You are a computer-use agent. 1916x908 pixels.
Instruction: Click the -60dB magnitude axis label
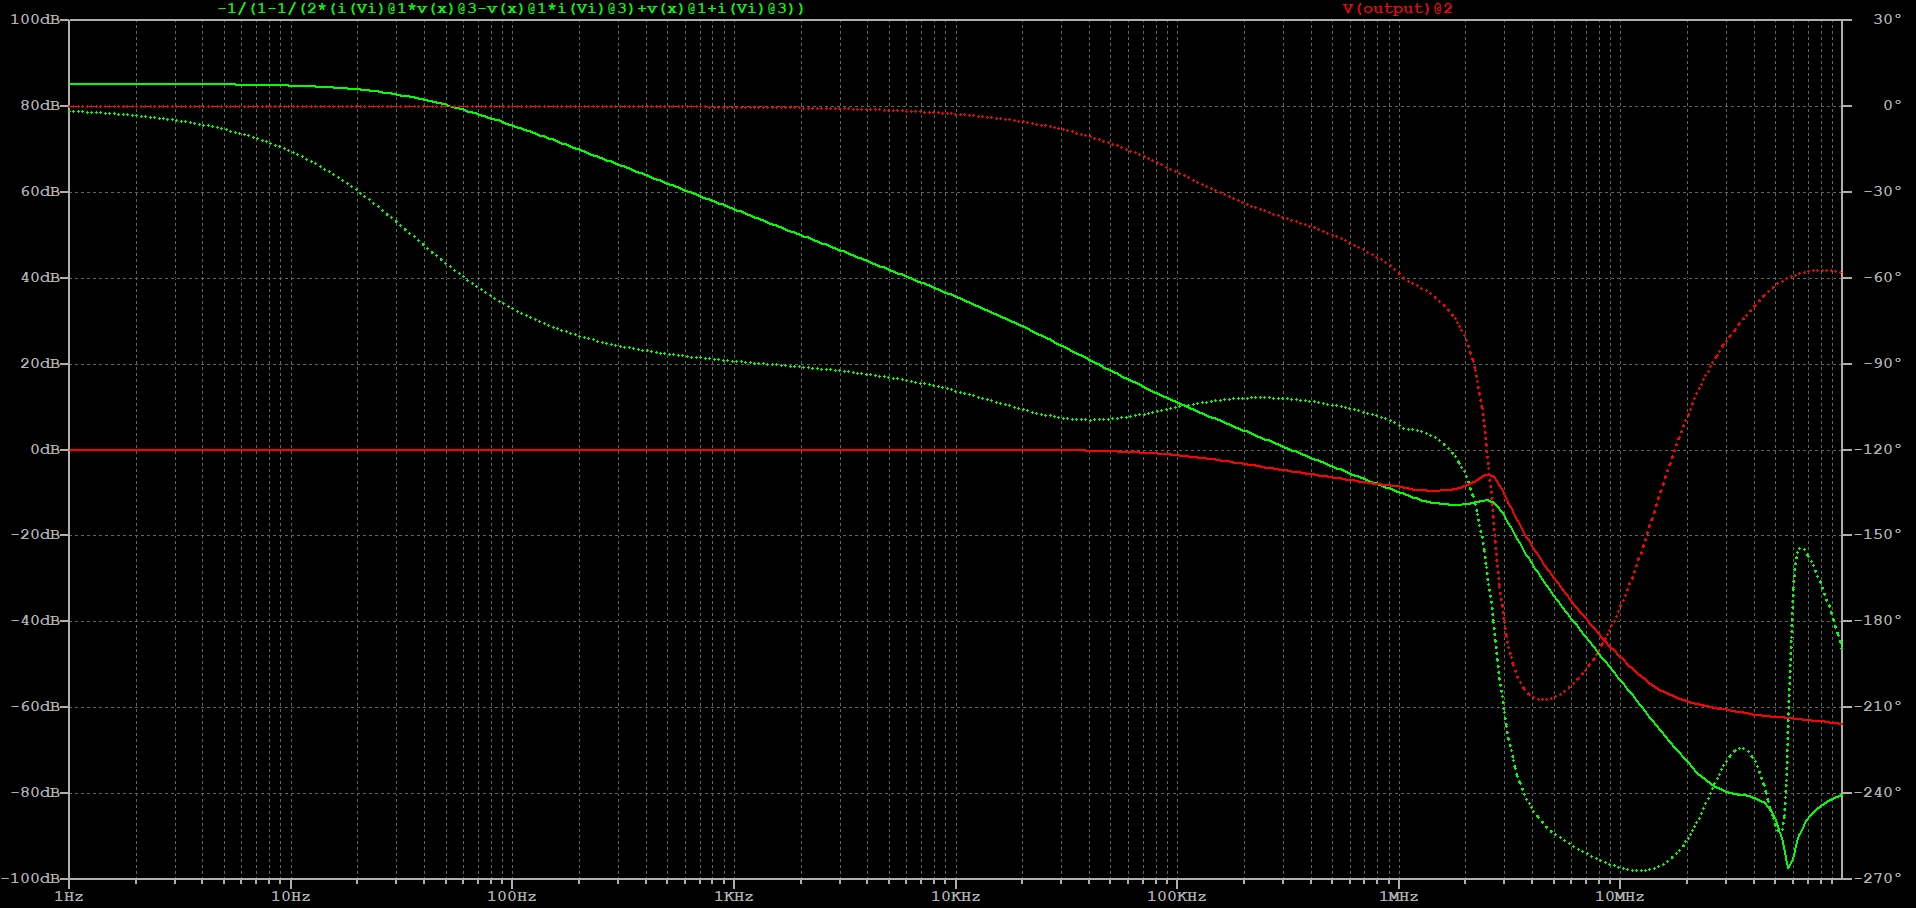click(34, 707)
